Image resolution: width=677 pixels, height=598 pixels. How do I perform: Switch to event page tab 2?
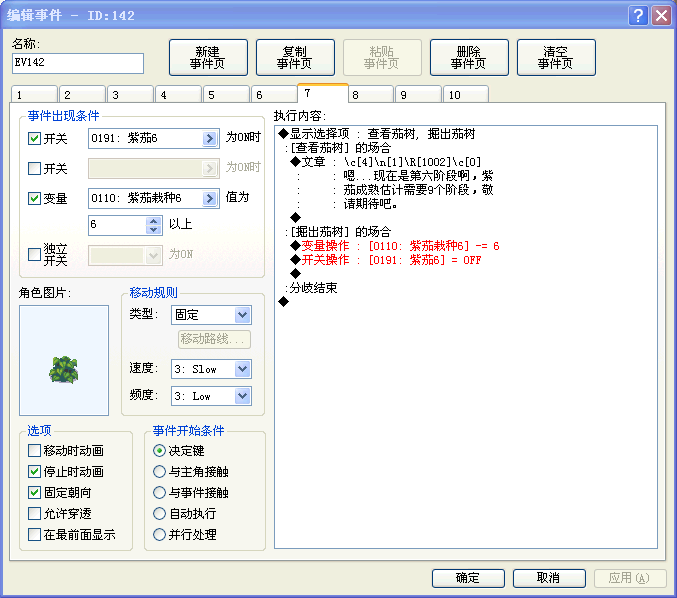(82, 95)
